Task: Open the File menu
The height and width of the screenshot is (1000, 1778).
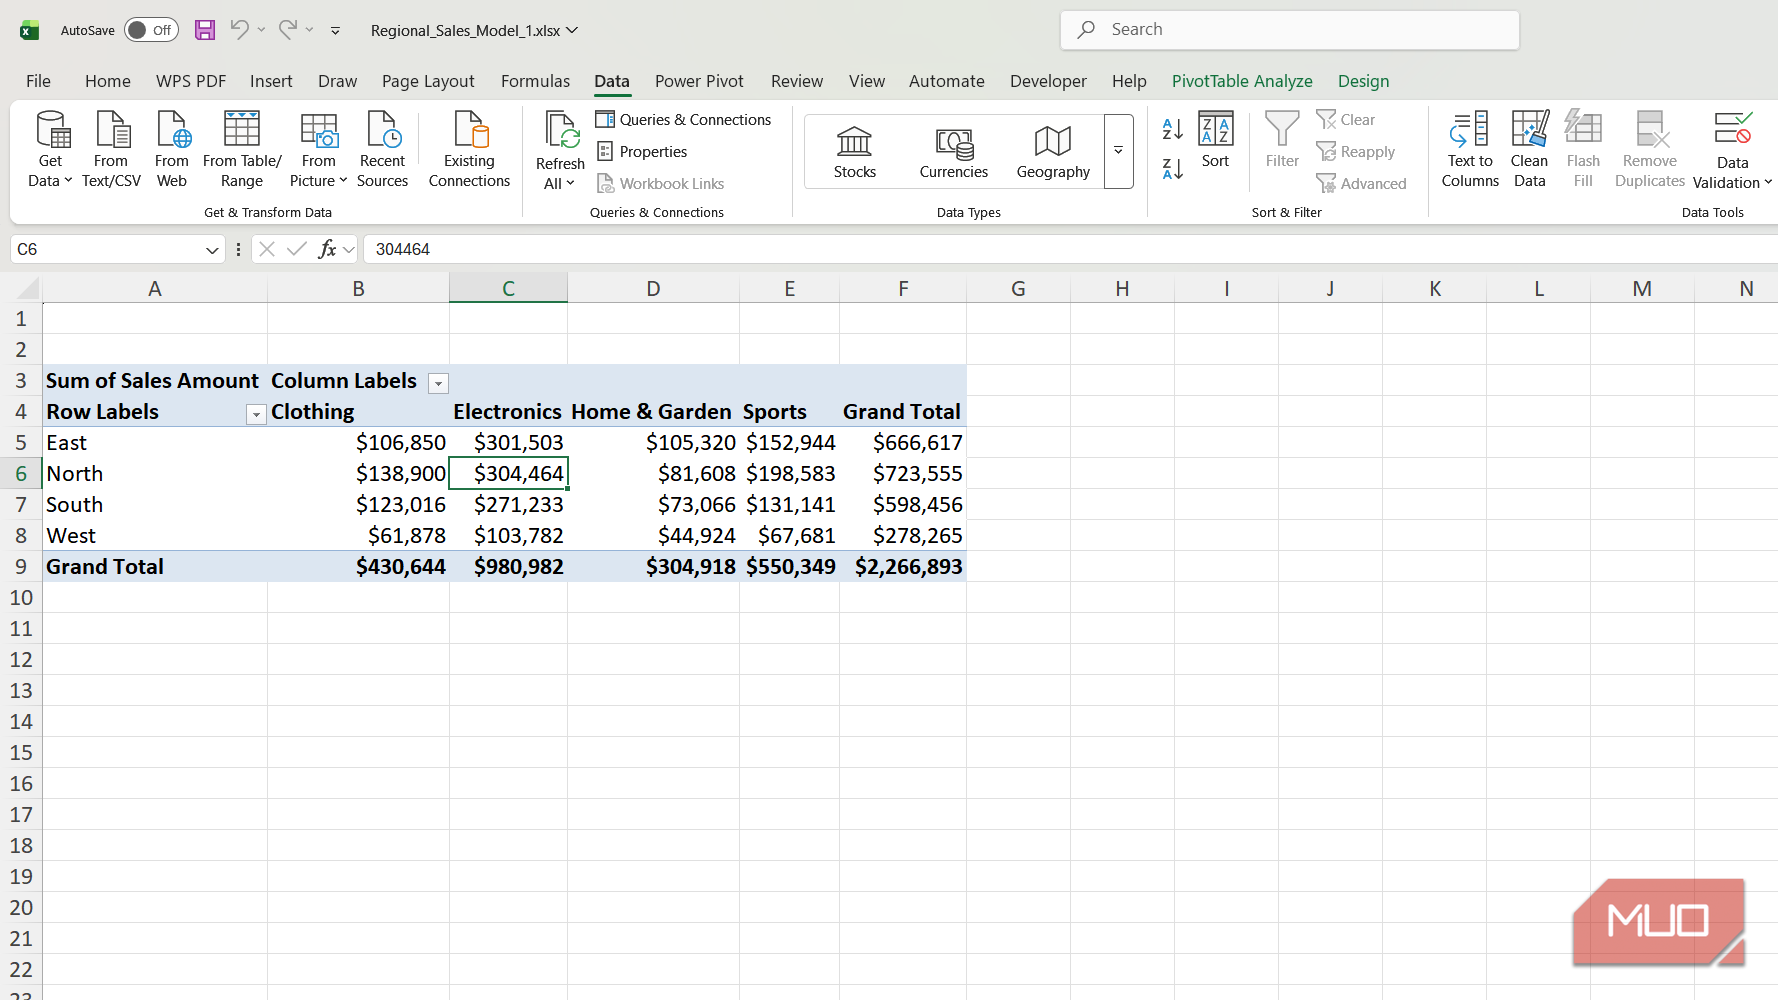Action: [x=38, y=81]
